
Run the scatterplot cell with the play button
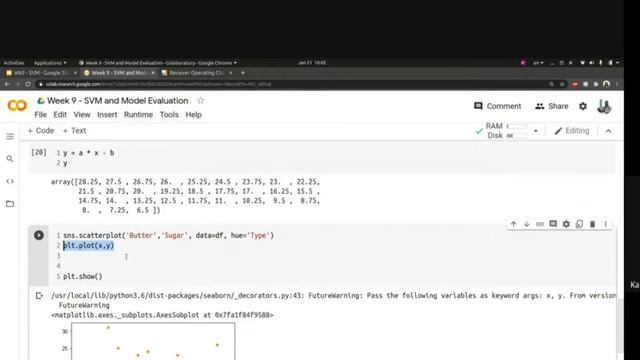pyautogui.click(x=39, y=235)
